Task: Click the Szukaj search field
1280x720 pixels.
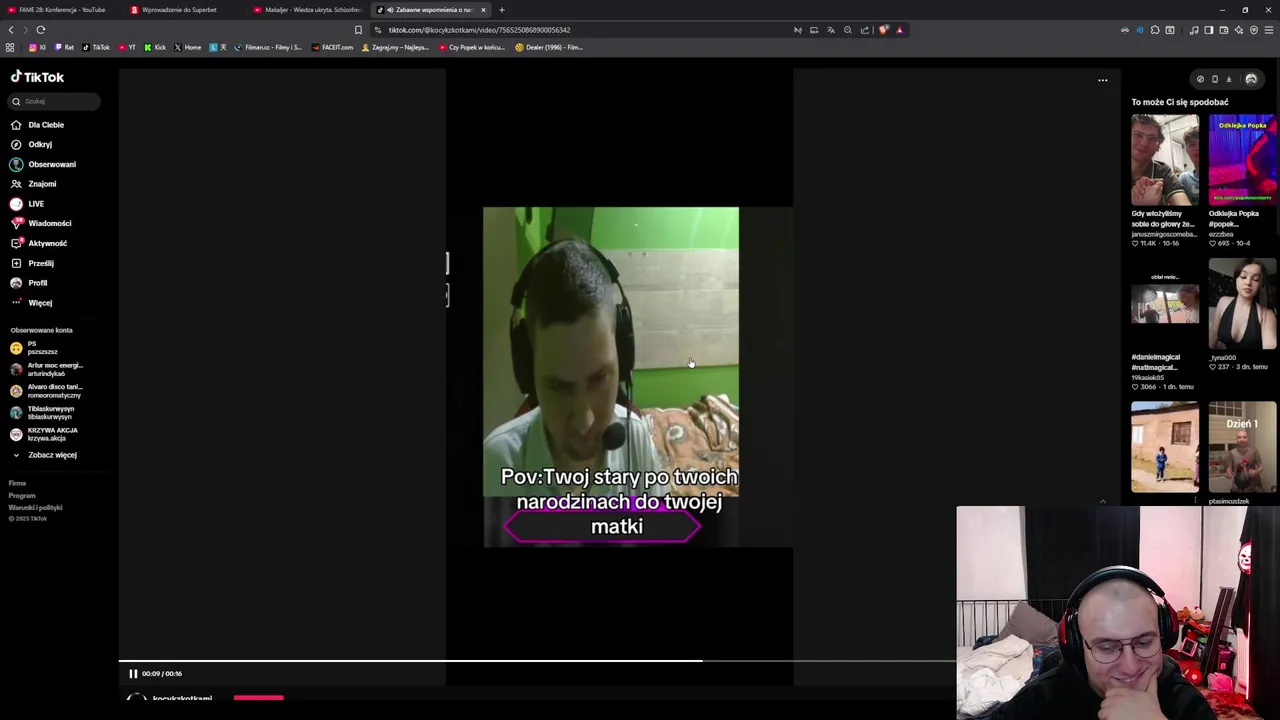Action: pos(55,101)
